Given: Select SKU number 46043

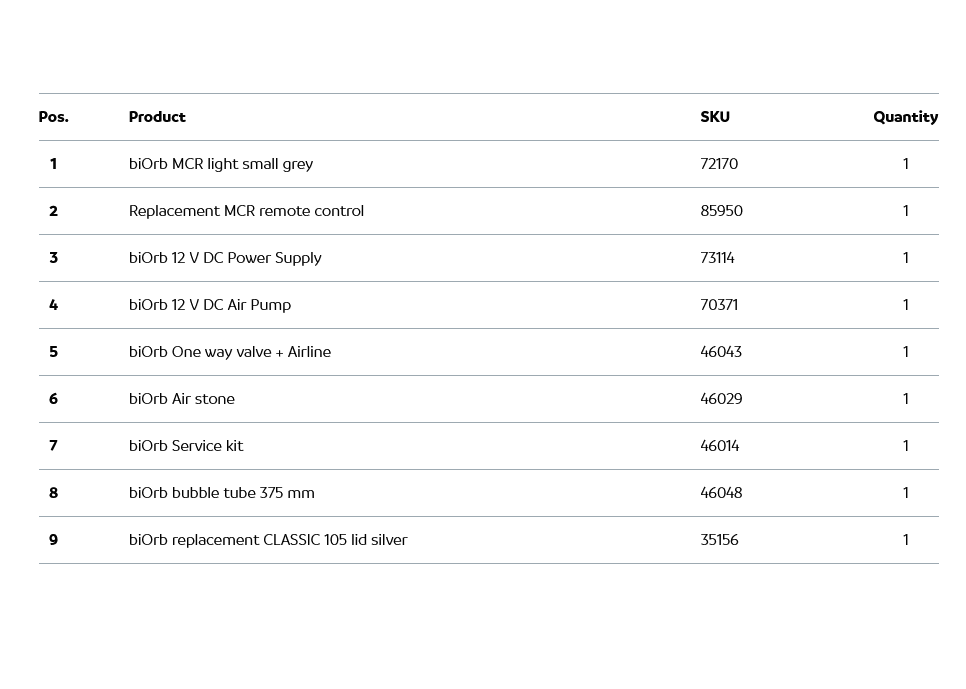Looking at the screenshot, I should (721, 352).
